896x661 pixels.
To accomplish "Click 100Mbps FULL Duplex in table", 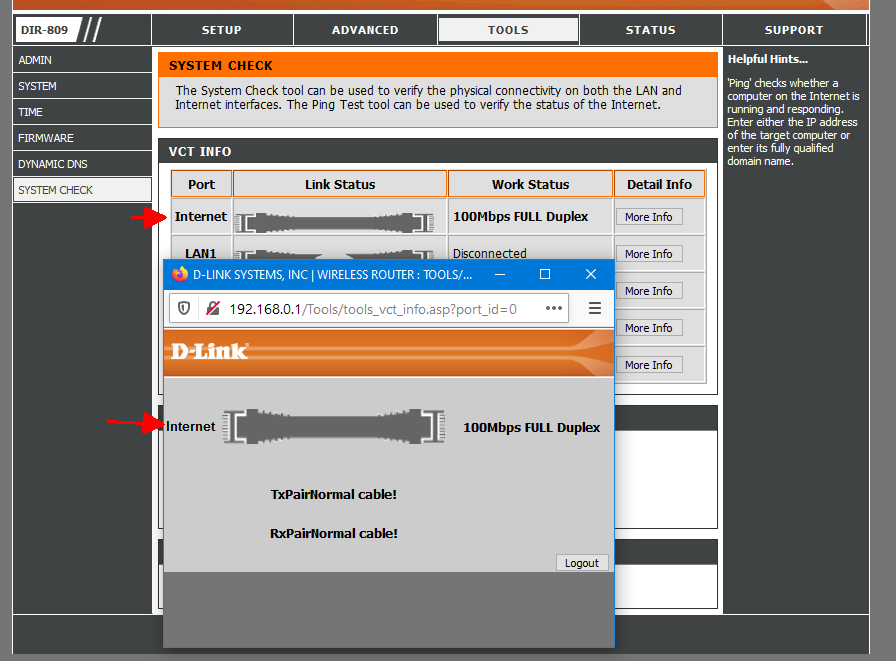I will [x=521, y=217].
